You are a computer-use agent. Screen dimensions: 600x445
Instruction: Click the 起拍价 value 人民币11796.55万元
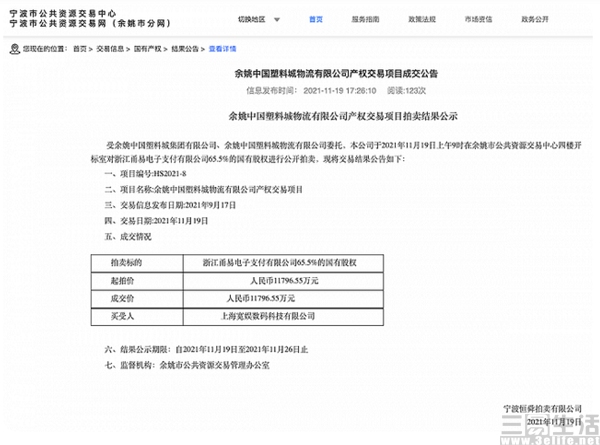(283, 281)
